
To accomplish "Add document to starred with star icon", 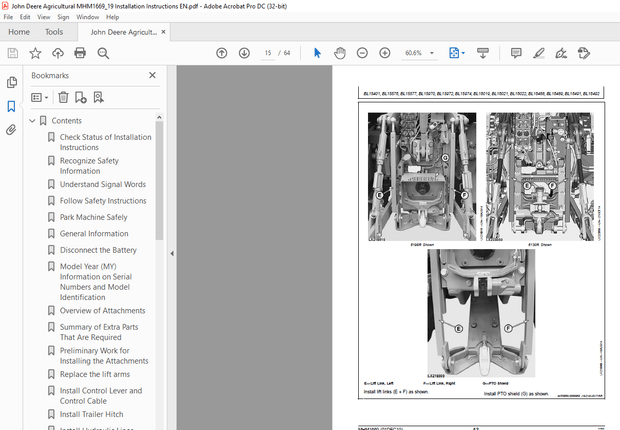I will click(x=35, y=53).
